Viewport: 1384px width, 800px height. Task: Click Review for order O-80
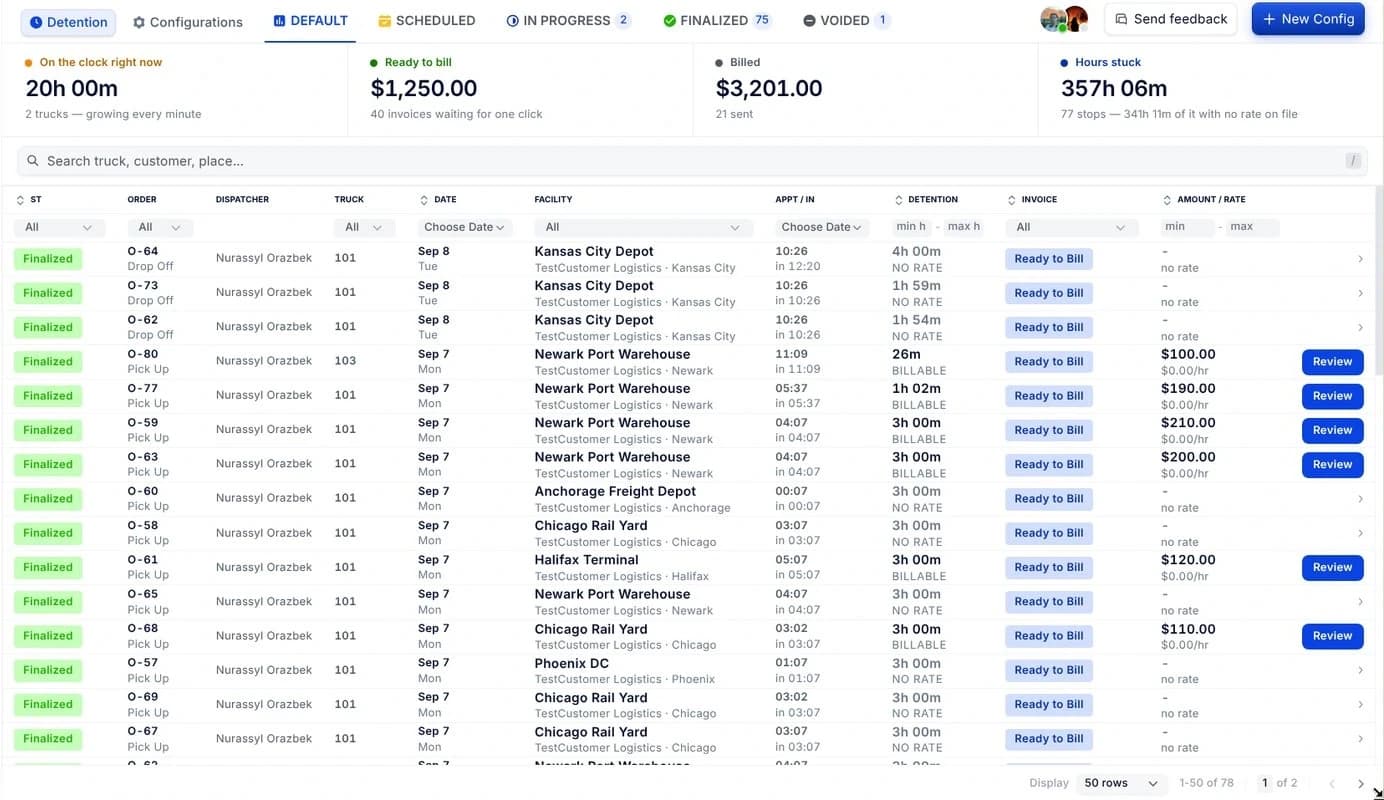coord(1333,362)
